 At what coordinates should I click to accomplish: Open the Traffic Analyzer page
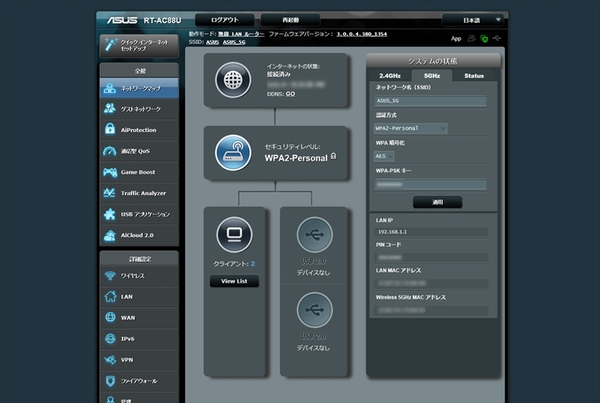pyautogui.click(x=139, y=193)
